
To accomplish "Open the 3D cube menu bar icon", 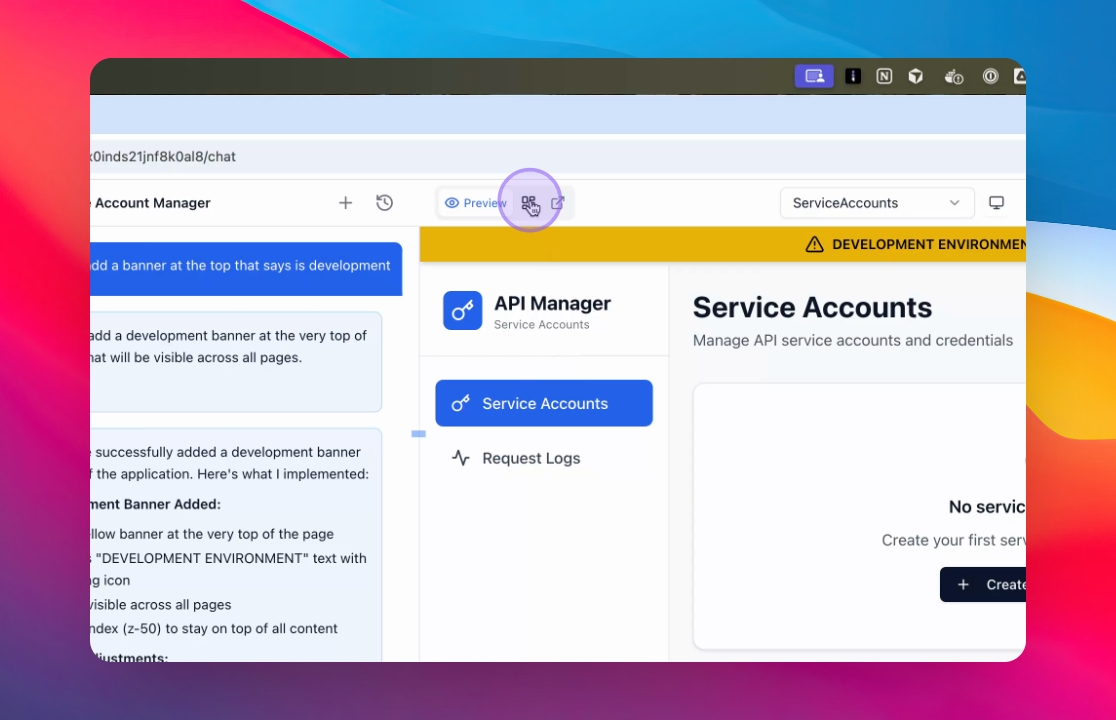I will 916,76.
